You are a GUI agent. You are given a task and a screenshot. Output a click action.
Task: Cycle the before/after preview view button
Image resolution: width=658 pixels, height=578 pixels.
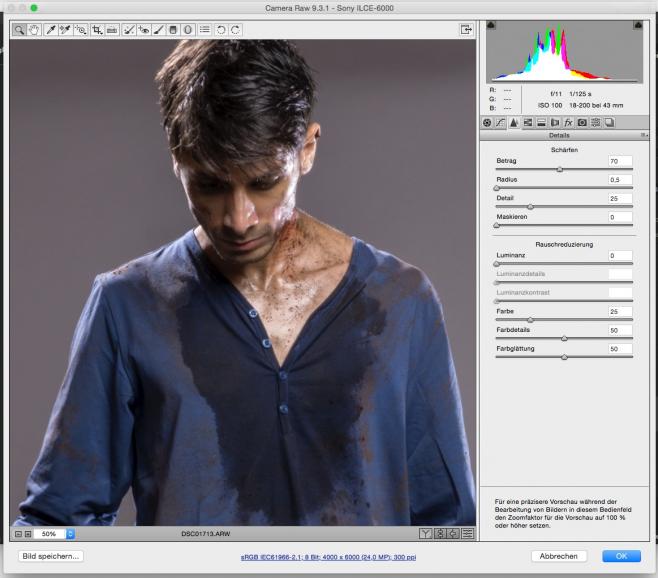click(425, 534)
